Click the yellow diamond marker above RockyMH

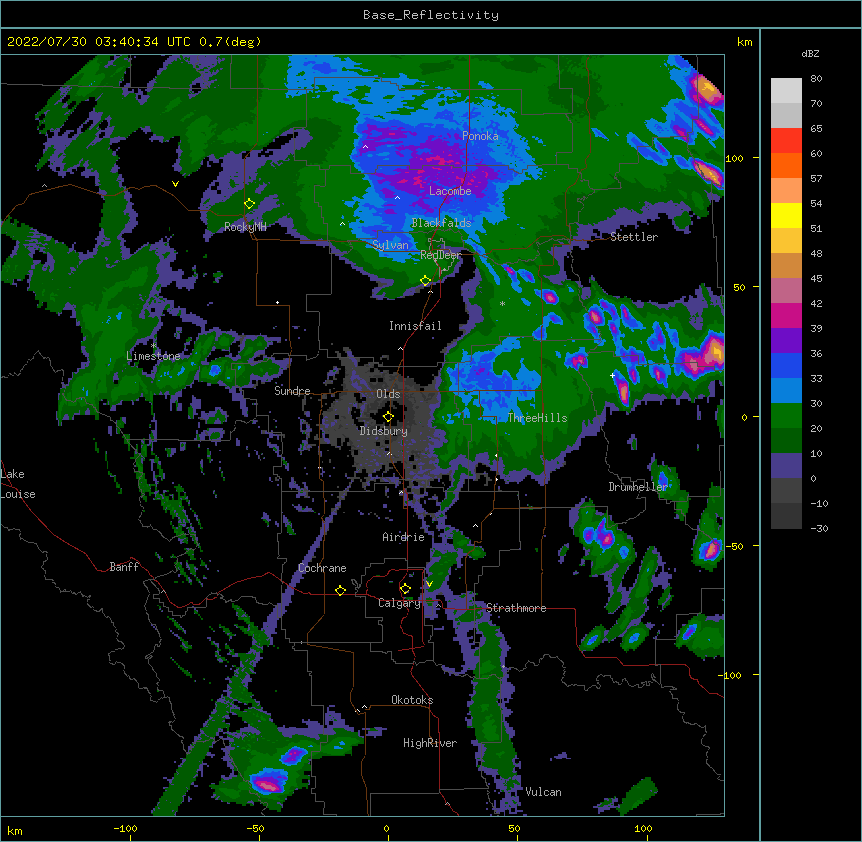click(x=249, y=204)
